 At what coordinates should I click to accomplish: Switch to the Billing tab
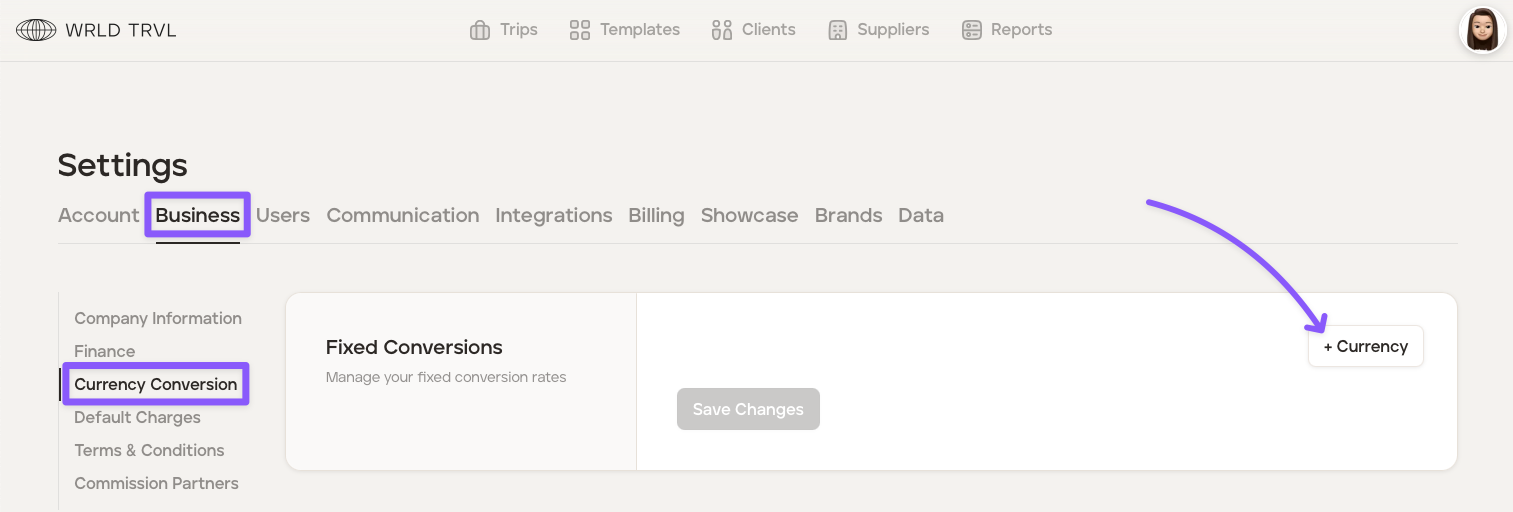(x=656, y=215)
